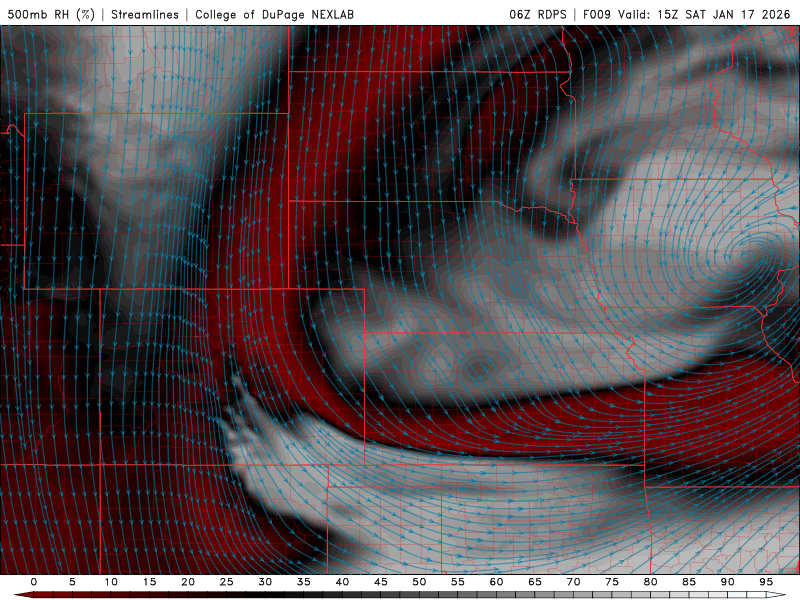Click the "95" label on the color scale
Screen dimensions: 800x600
pos(766,582)
